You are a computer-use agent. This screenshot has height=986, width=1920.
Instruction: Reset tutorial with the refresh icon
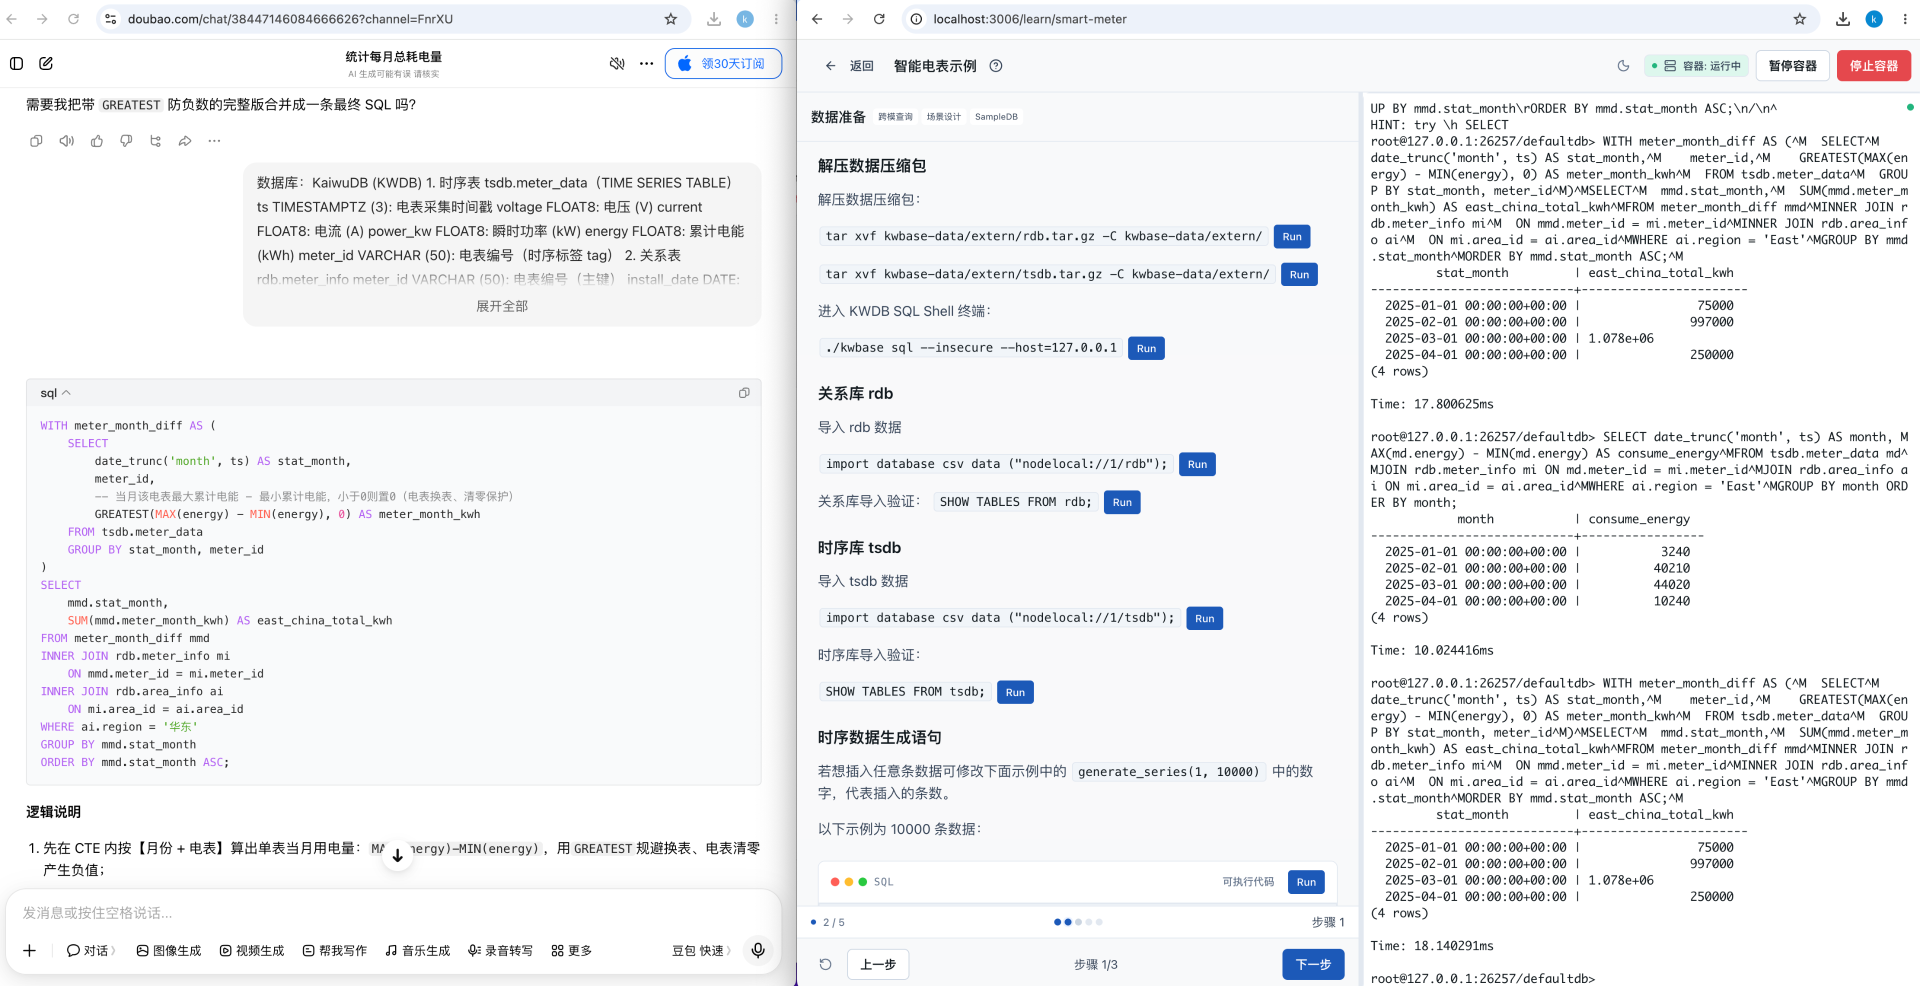pyautogui.click(x=825, y=965)
